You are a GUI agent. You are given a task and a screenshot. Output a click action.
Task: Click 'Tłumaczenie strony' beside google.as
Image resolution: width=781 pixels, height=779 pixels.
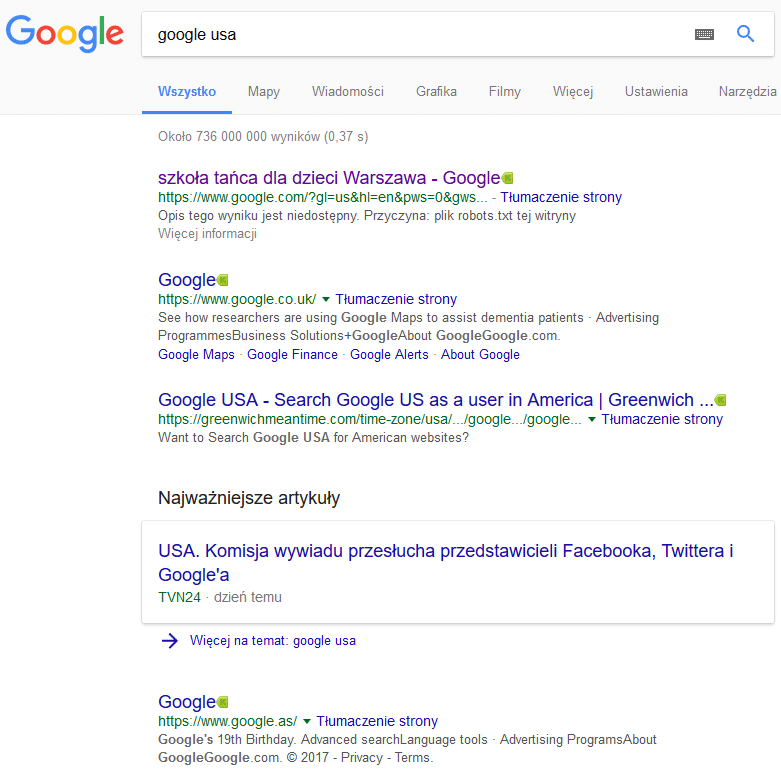pos(377,721)
